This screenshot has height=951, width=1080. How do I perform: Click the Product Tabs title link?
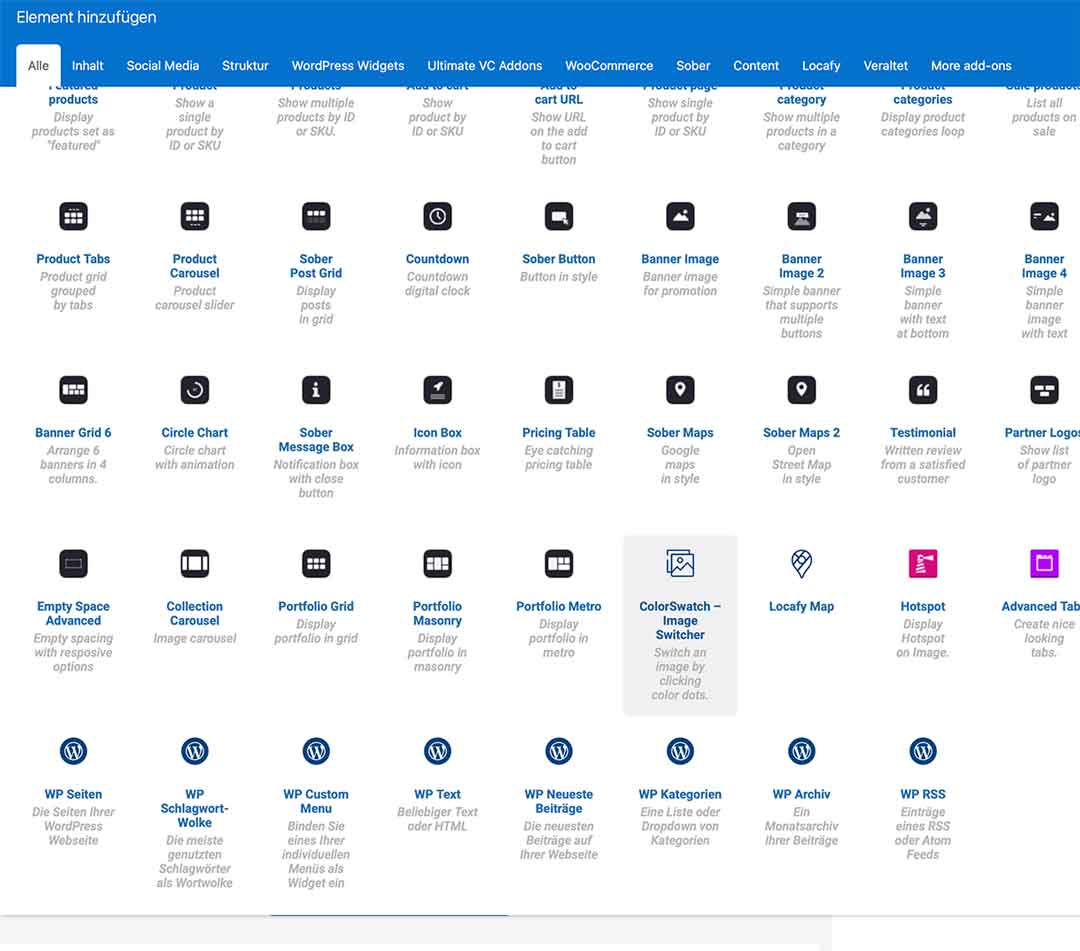[x=73, y=259]
